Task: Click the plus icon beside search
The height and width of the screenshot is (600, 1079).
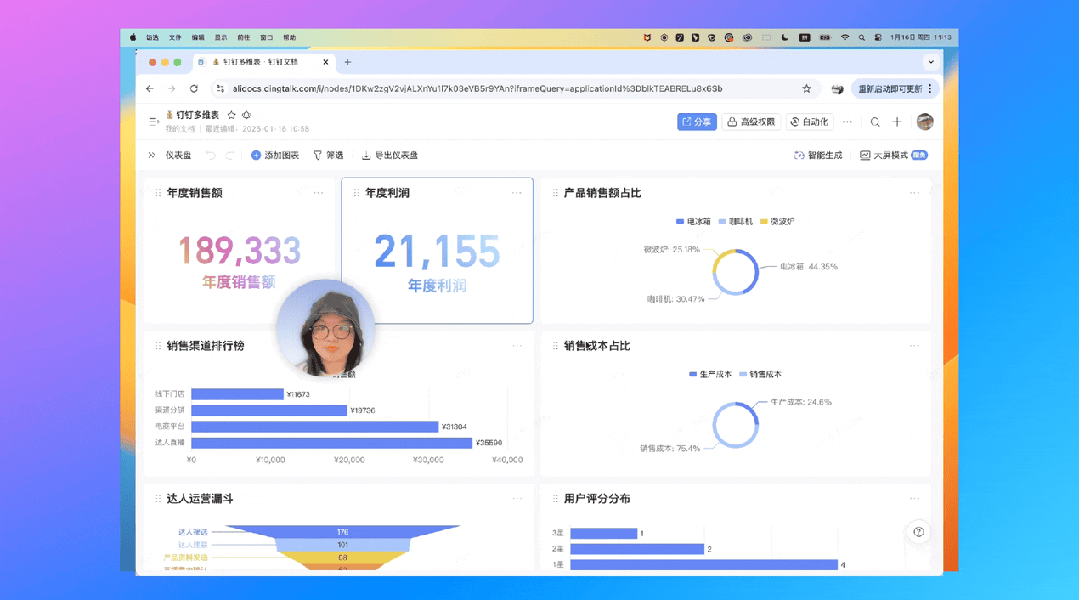Action: pyautogui.click(x=897, y=122)
